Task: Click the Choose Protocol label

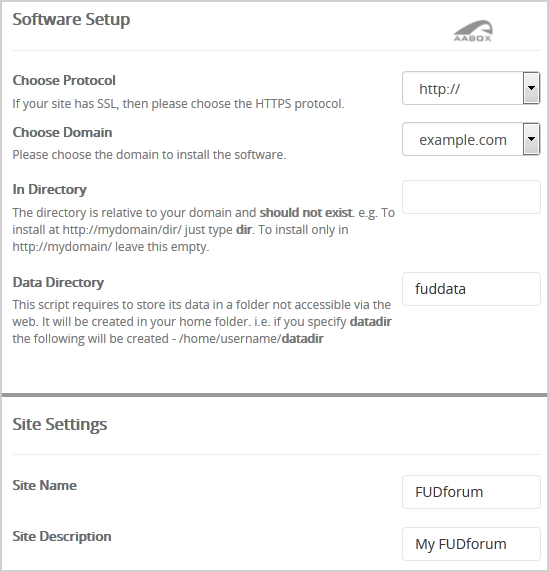Action: pyautogui.click(x=64, y=80)
